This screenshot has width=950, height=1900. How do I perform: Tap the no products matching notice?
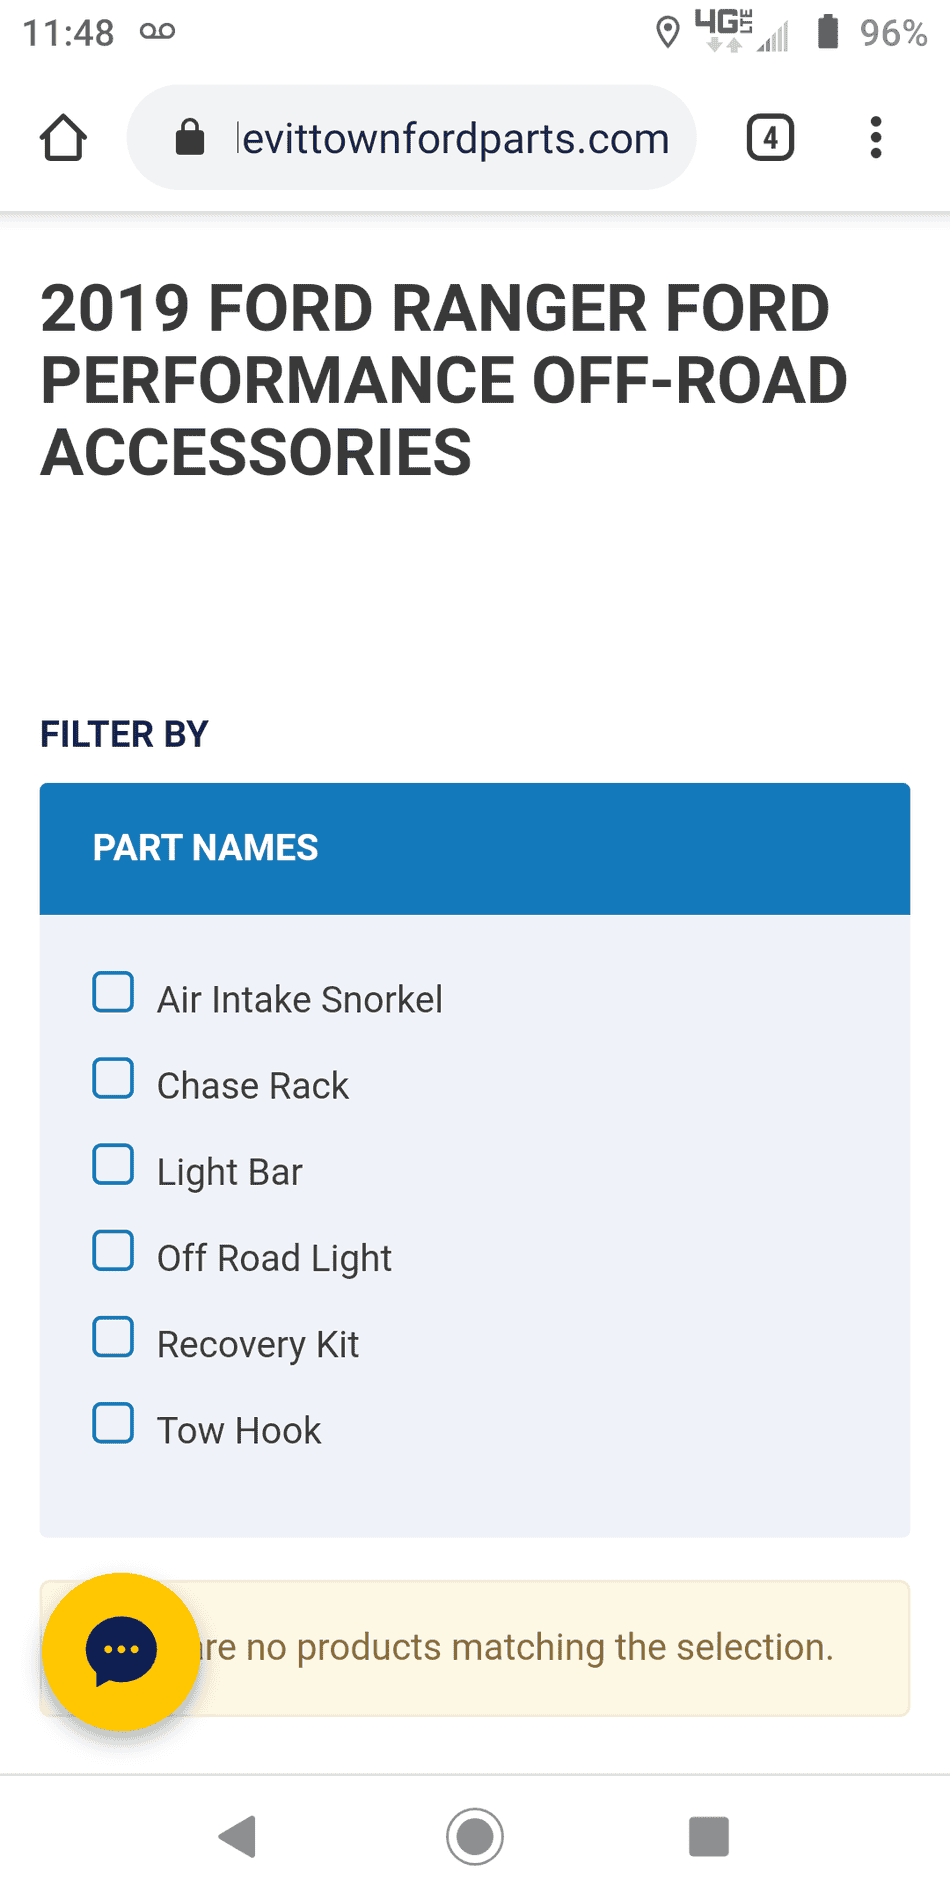click(x=475, y=1648)
